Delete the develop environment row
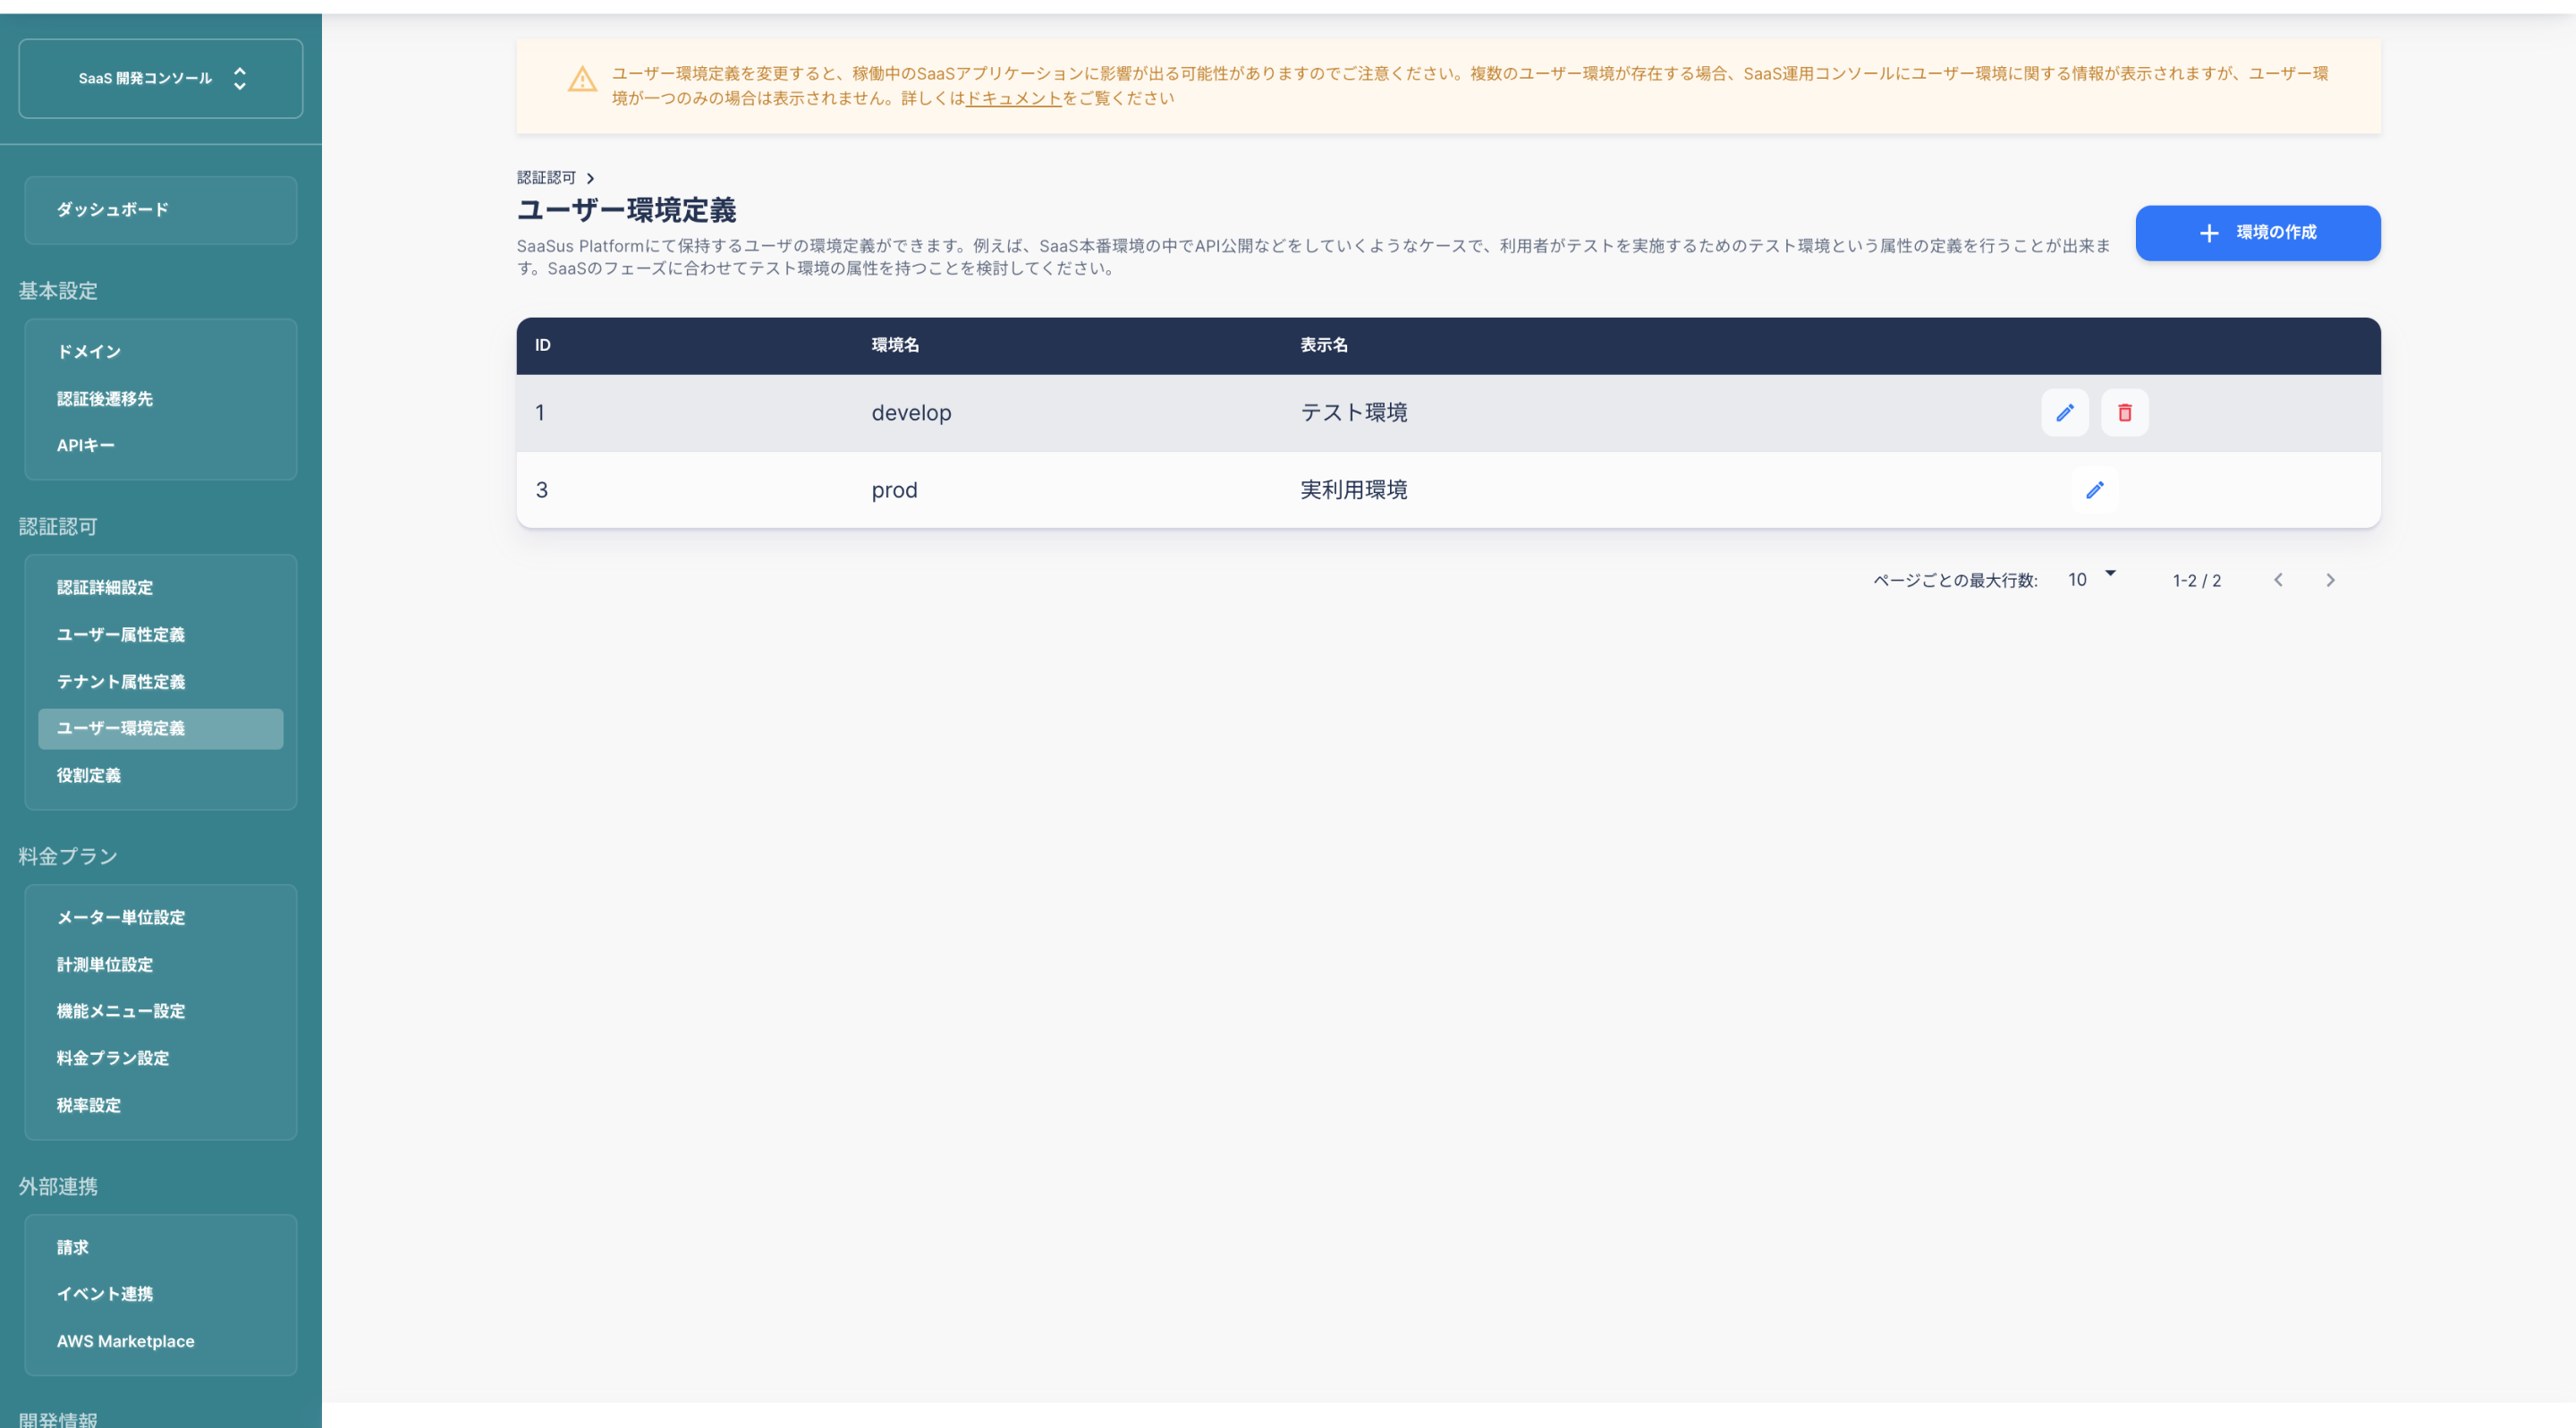This screenshot has height=1428, width=2576. pos(2124,413)
